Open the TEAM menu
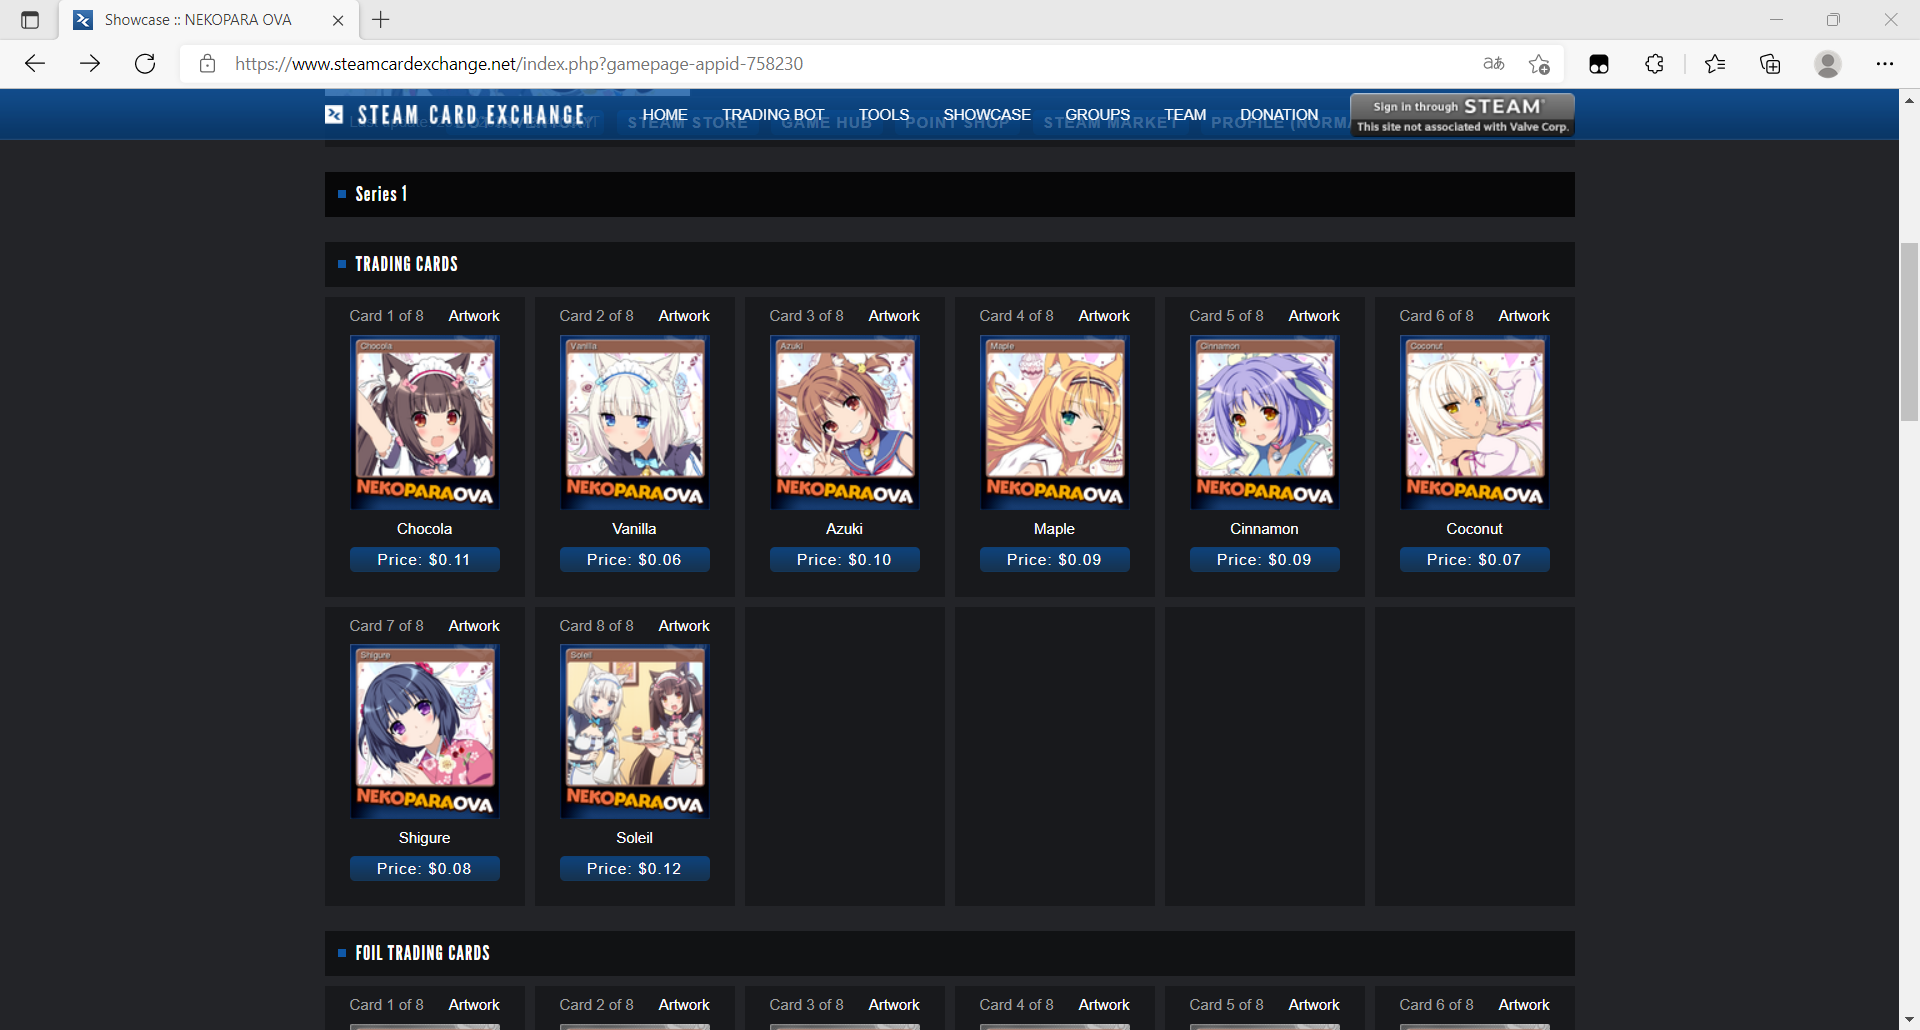 (x=1185, y=115)
